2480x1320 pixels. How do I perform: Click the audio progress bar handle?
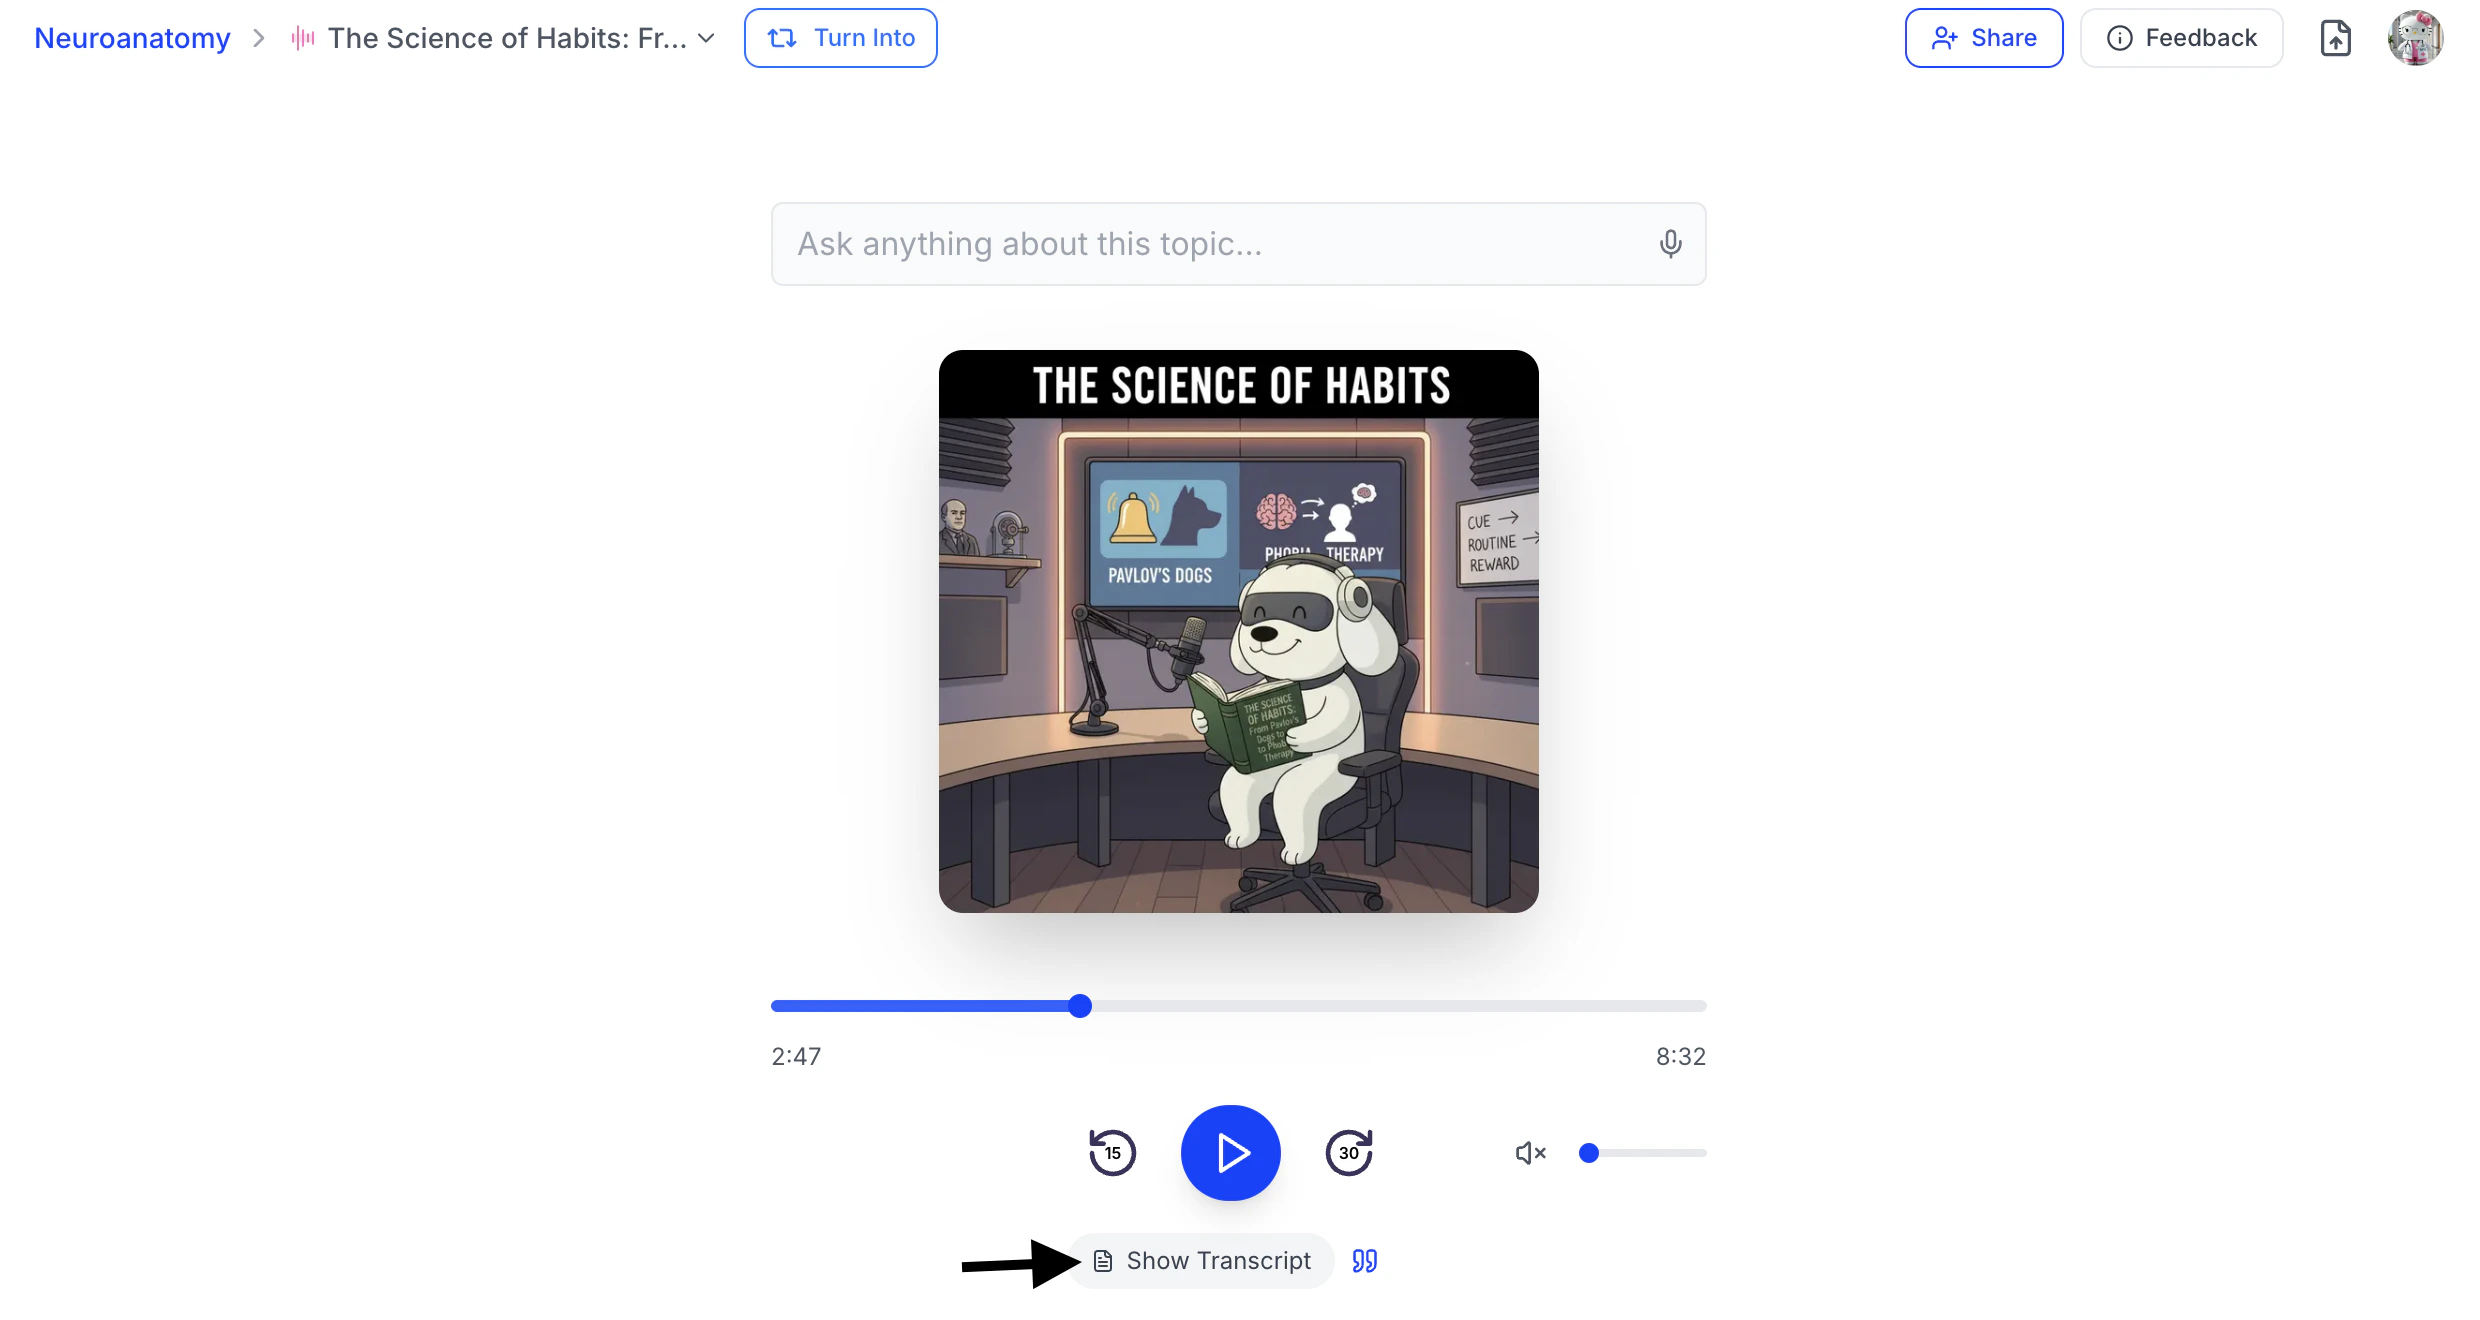1079,1006
